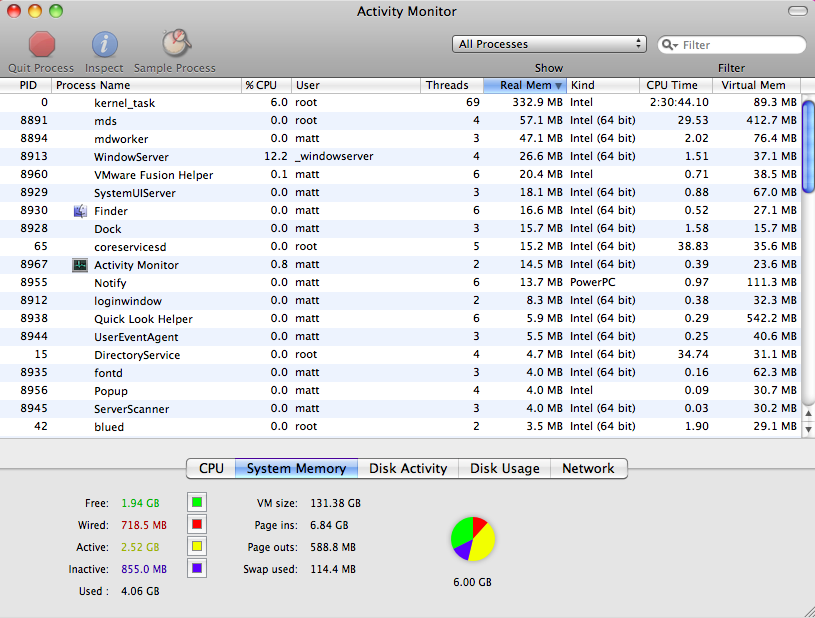Select the Popup process row
Image resolution: width=815 pixels, height=618 pixels.
[400, 391]
